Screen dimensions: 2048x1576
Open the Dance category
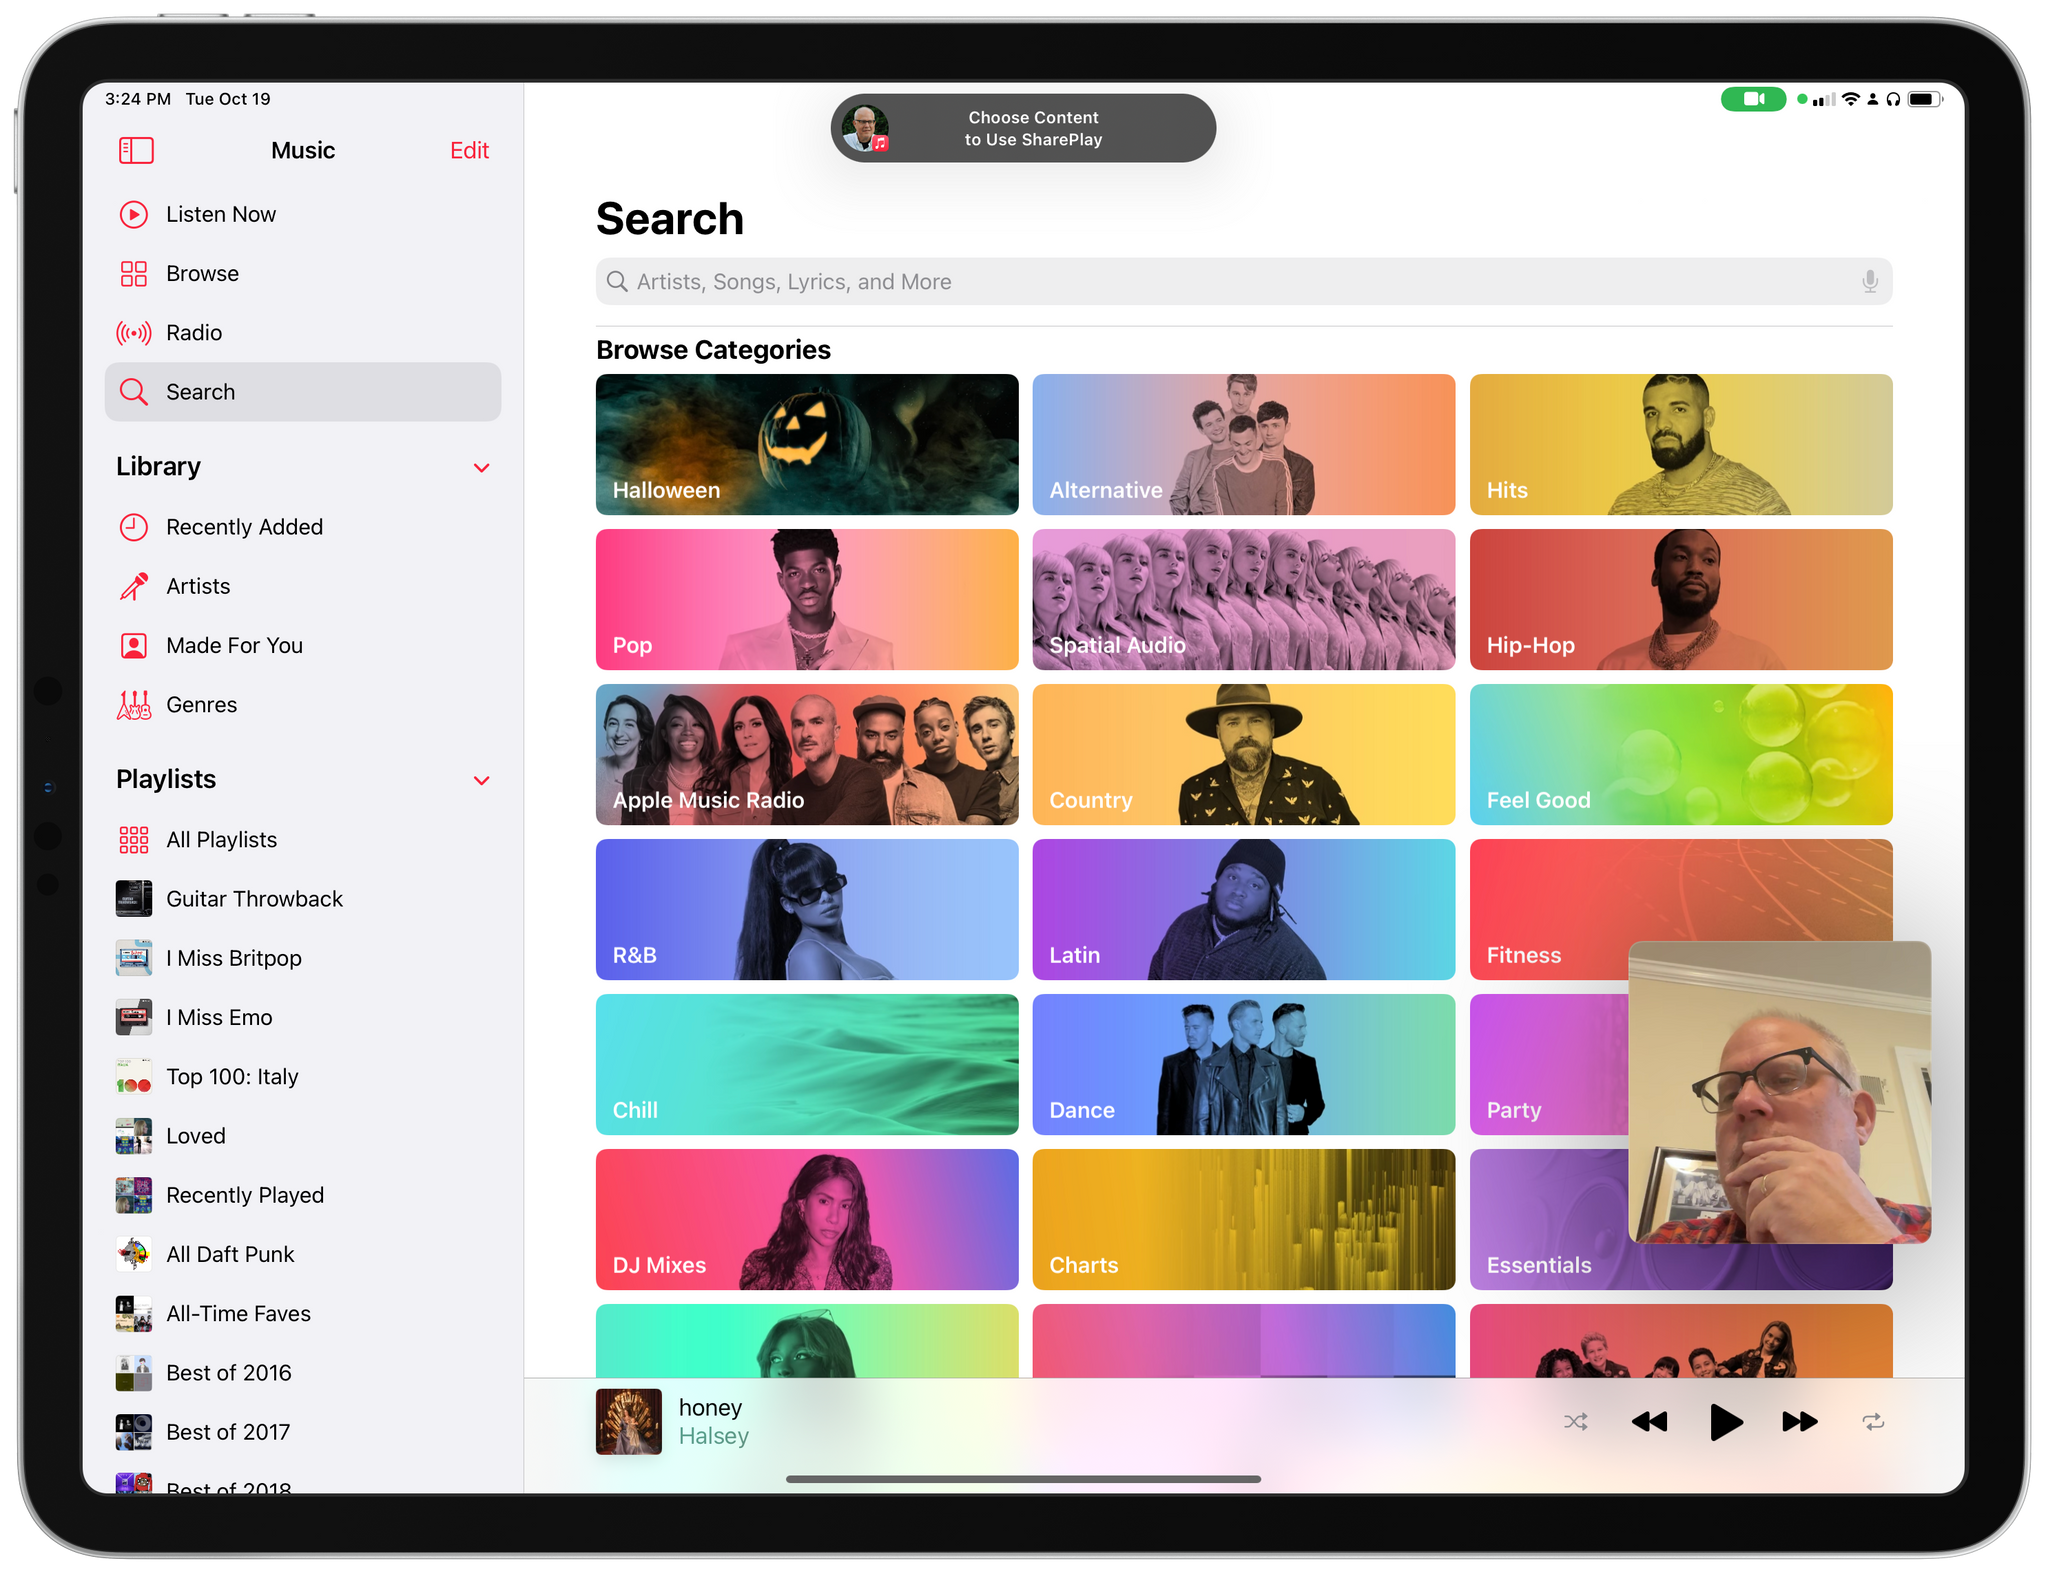click(x=1244, y=1065)
